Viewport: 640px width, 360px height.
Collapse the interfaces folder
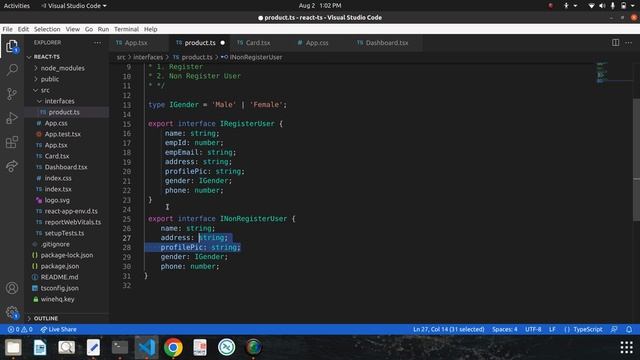point(59,101)
